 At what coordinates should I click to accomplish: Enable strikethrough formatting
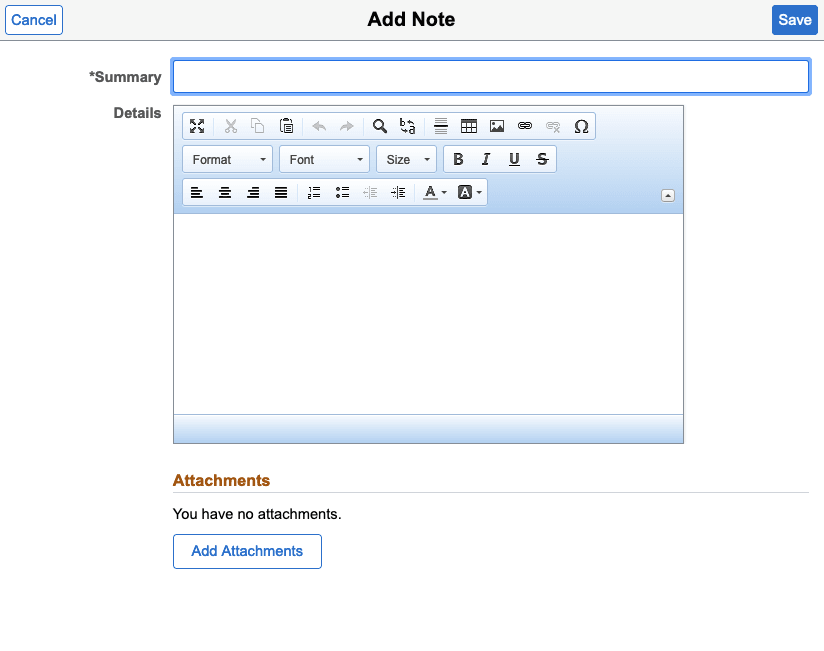542,158
